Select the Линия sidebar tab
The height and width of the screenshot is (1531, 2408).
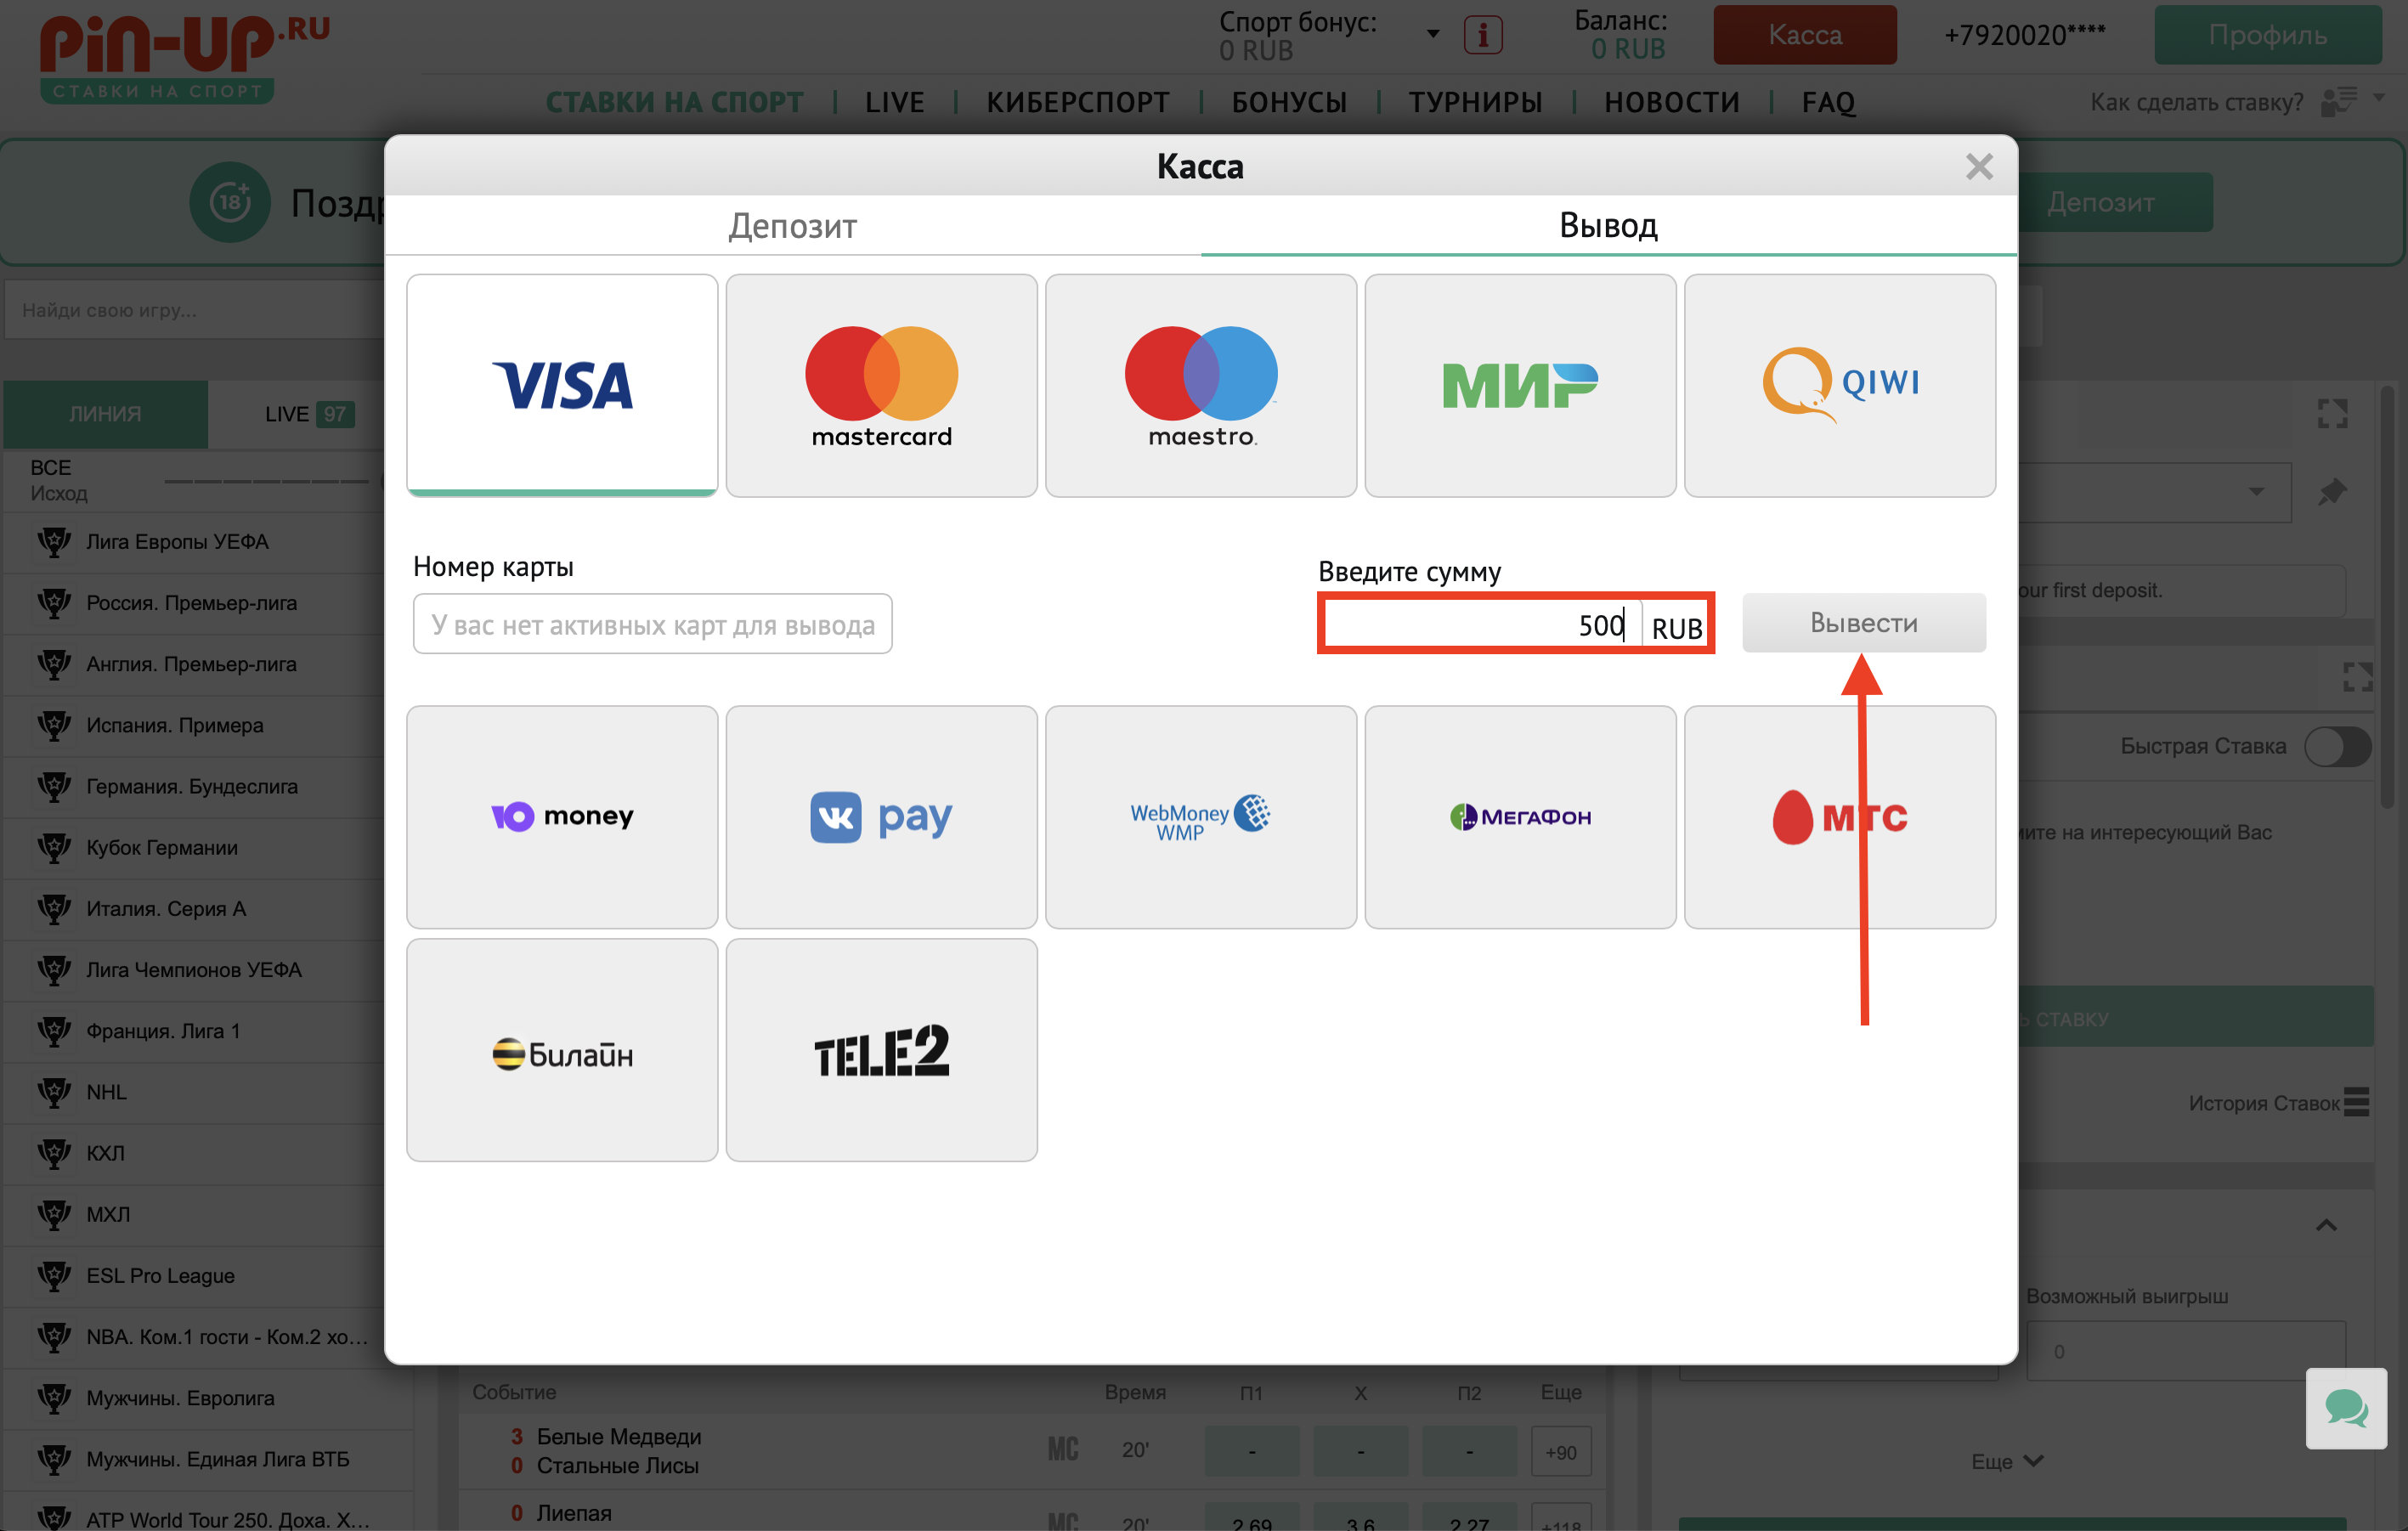tap(105, 414)
